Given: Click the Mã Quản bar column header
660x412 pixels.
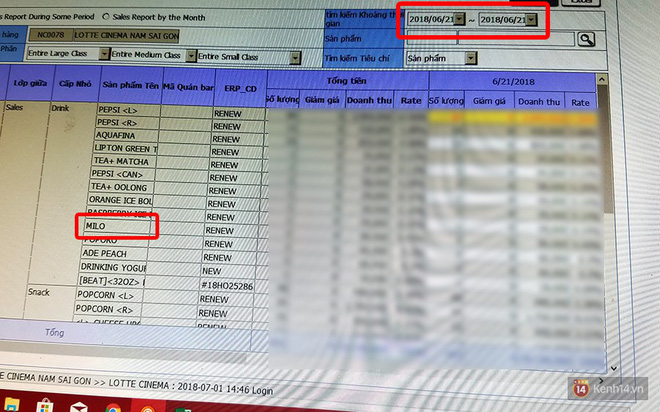Looking at the screenshot, I should 188,87.
